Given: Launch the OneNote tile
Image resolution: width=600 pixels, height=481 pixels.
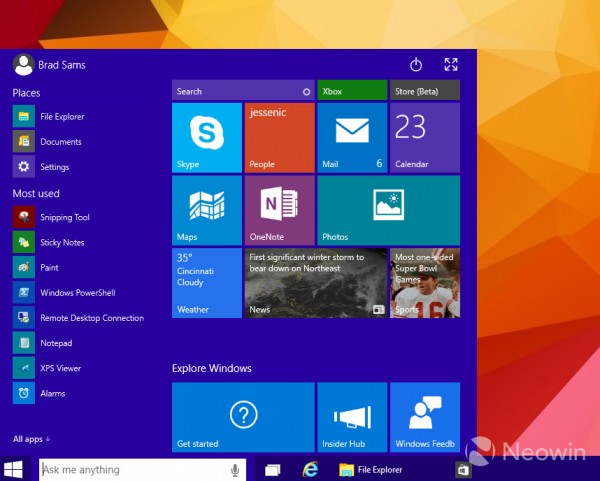Looking at the screenshot, I should point(280,210).
